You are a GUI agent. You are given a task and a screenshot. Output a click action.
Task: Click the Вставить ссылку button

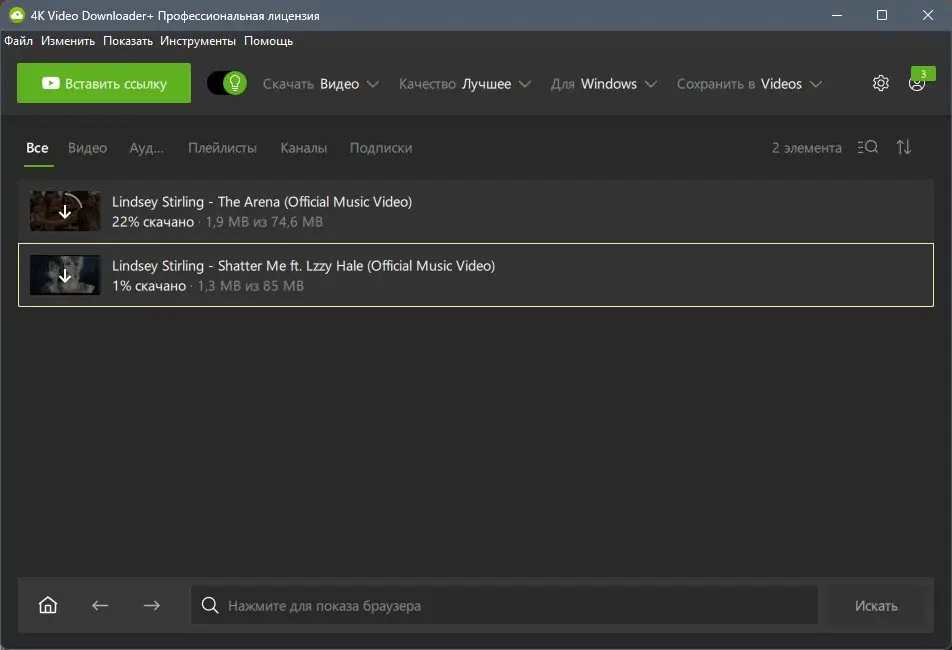(x=104, y=83)
